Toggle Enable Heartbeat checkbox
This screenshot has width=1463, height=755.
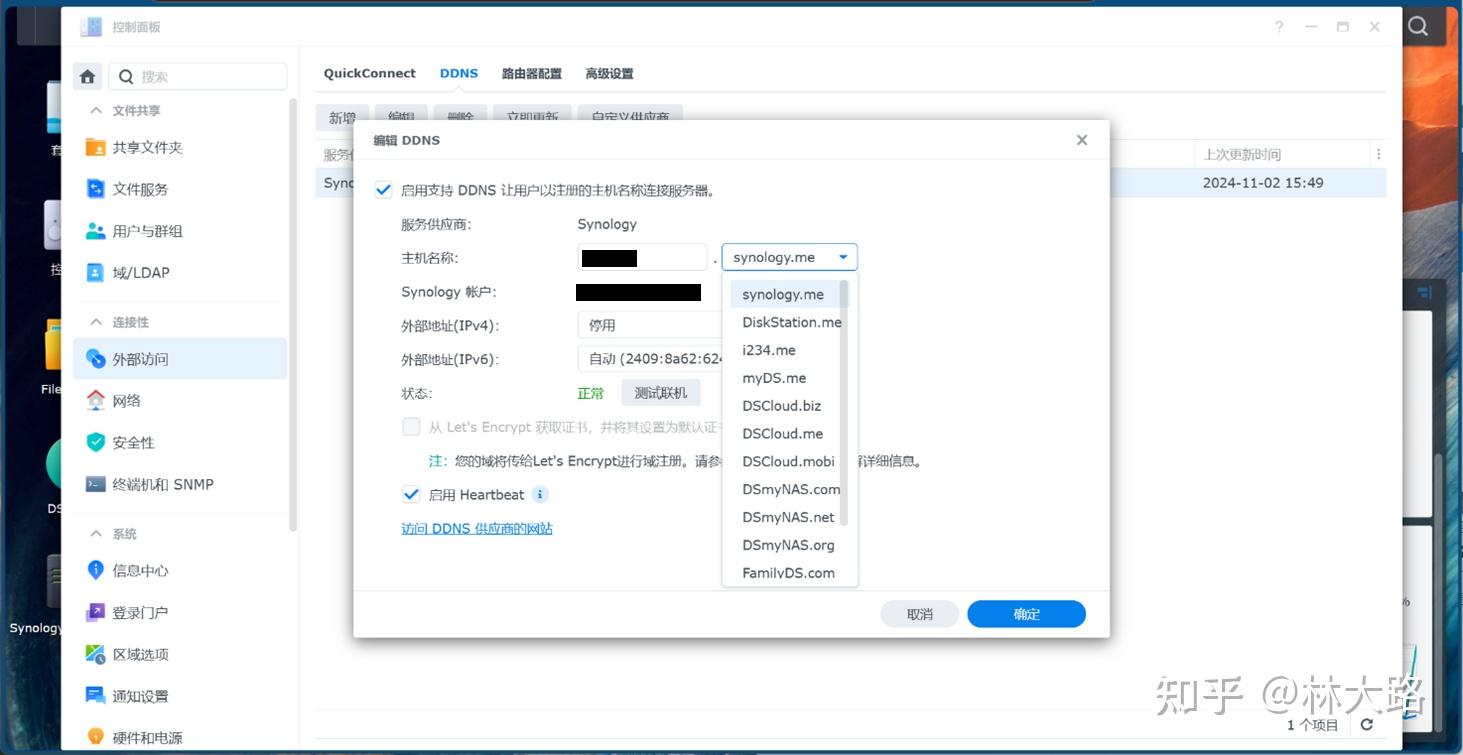click(x=411, y=494)
